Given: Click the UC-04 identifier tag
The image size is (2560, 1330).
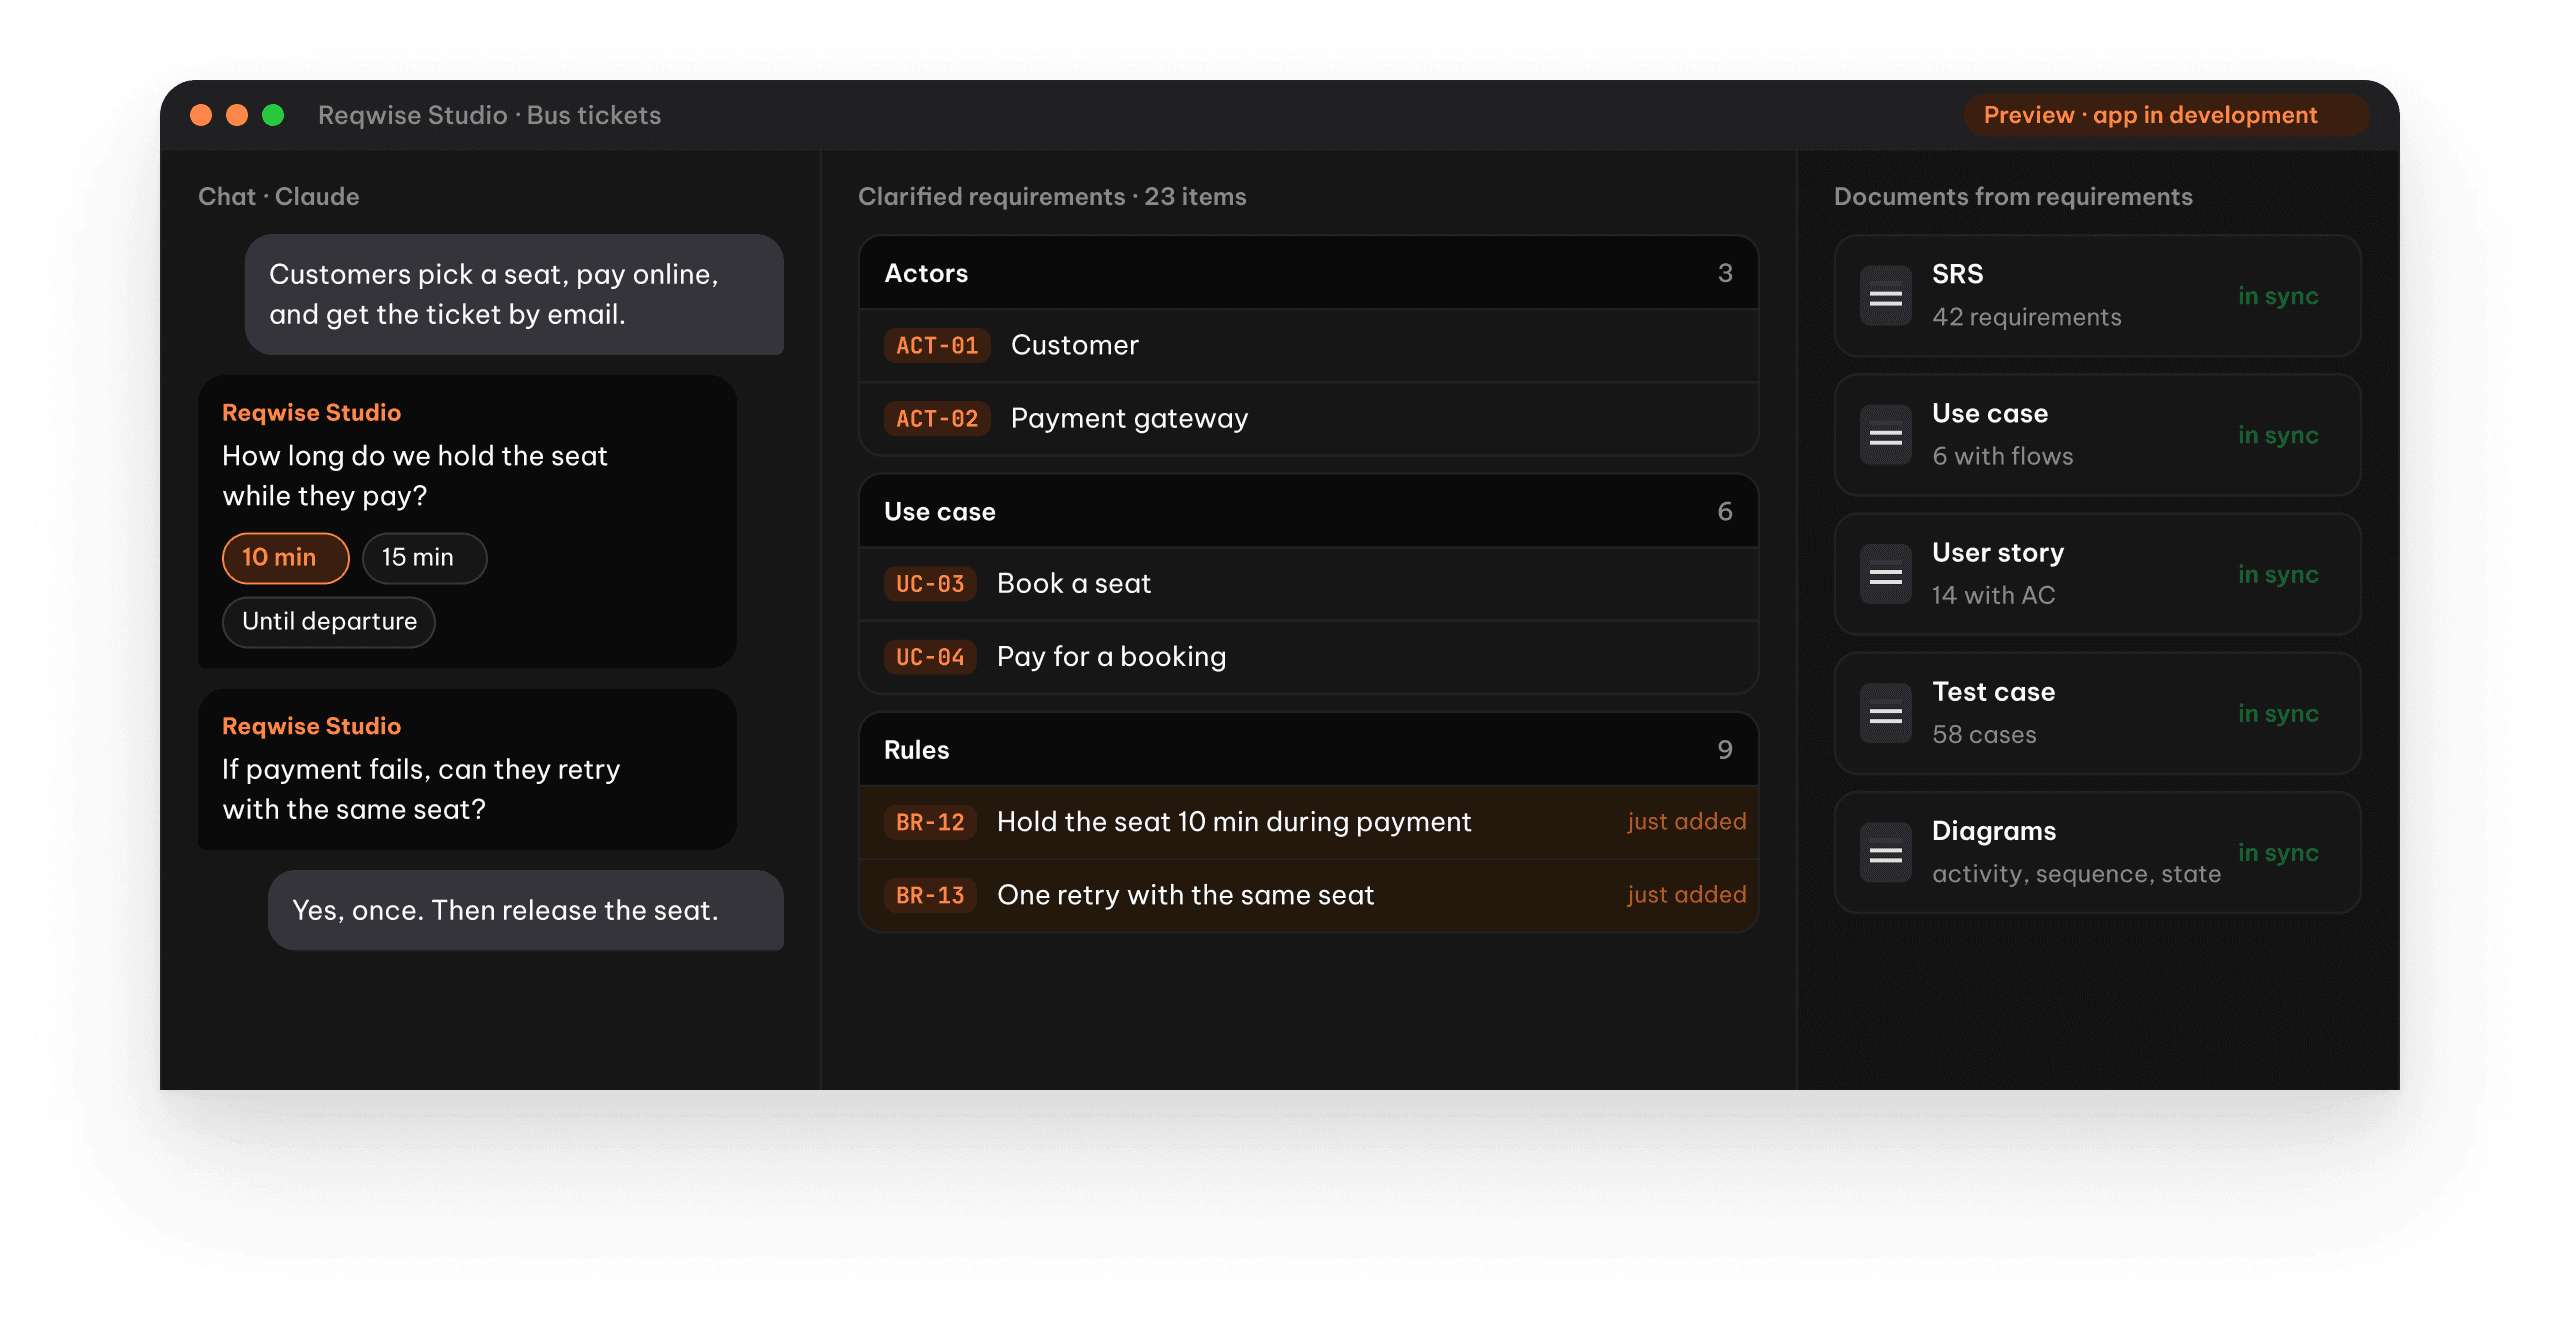Looking at the screenshot, I should point(930,657).
